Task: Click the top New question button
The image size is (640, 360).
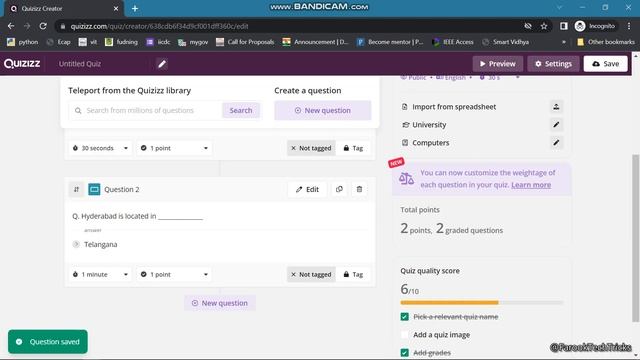Action: pyautogui.click(x=322, y=110)
